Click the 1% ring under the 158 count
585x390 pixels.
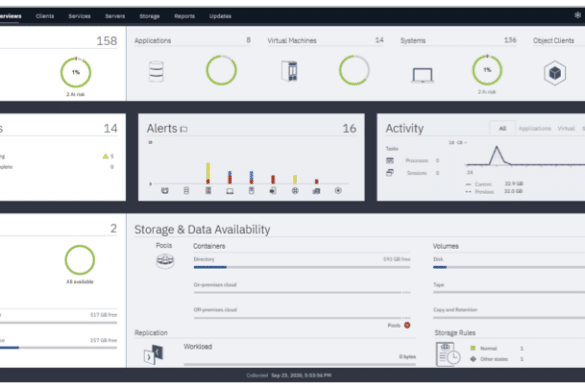coord(76,72)
